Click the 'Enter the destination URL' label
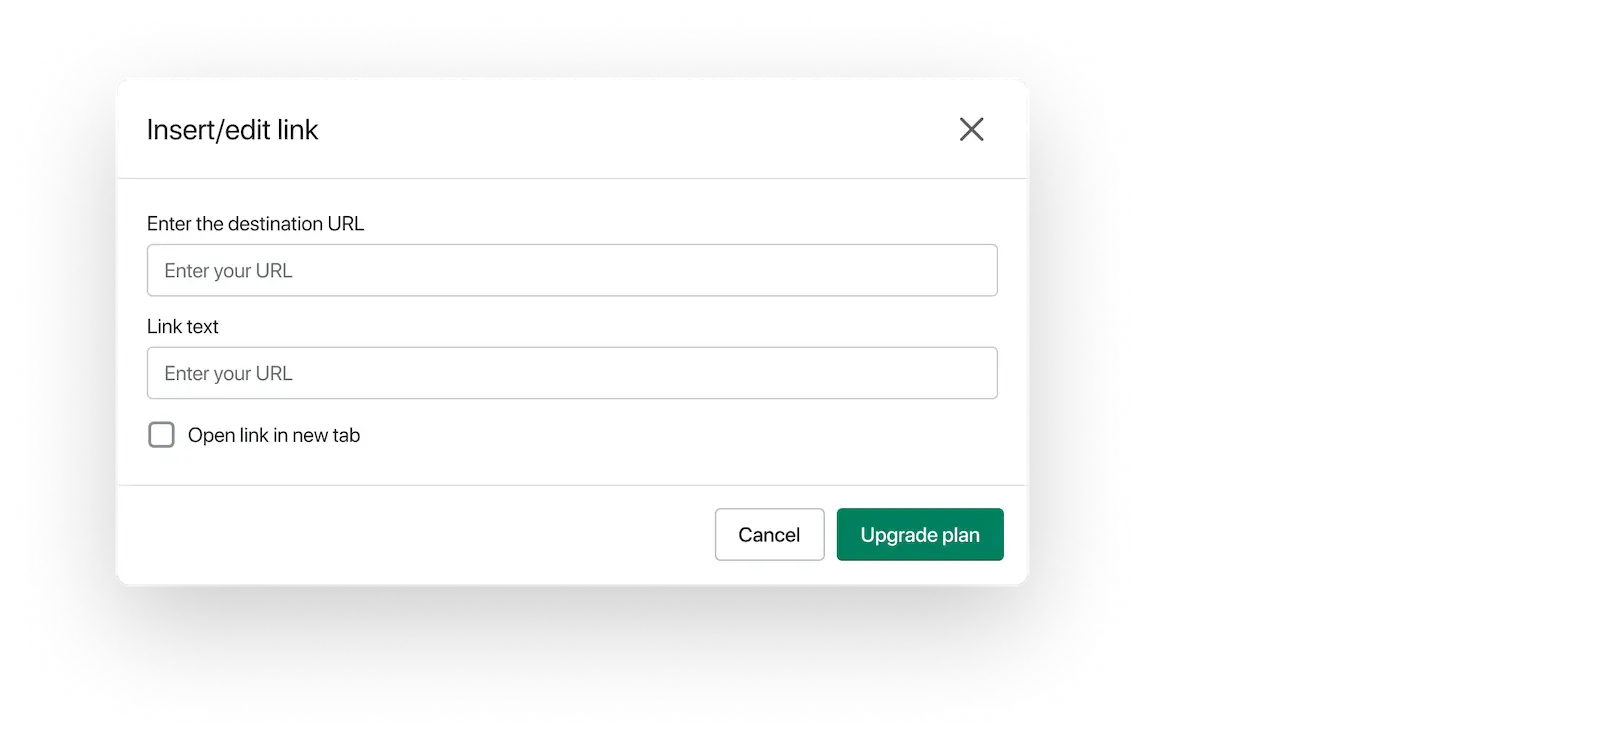This screenshot has height=740, width=1600. pos(255,224)
